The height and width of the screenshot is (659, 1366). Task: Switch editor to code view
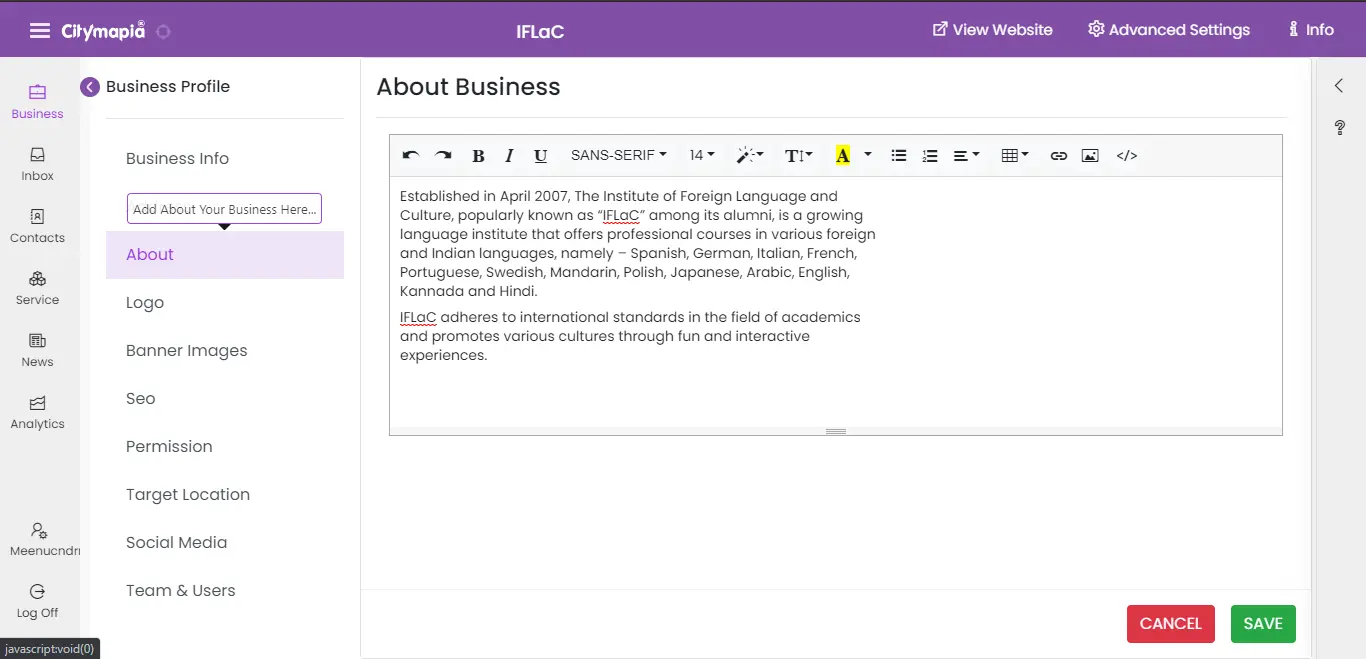pyautogui.click(x=1127, y=155)
